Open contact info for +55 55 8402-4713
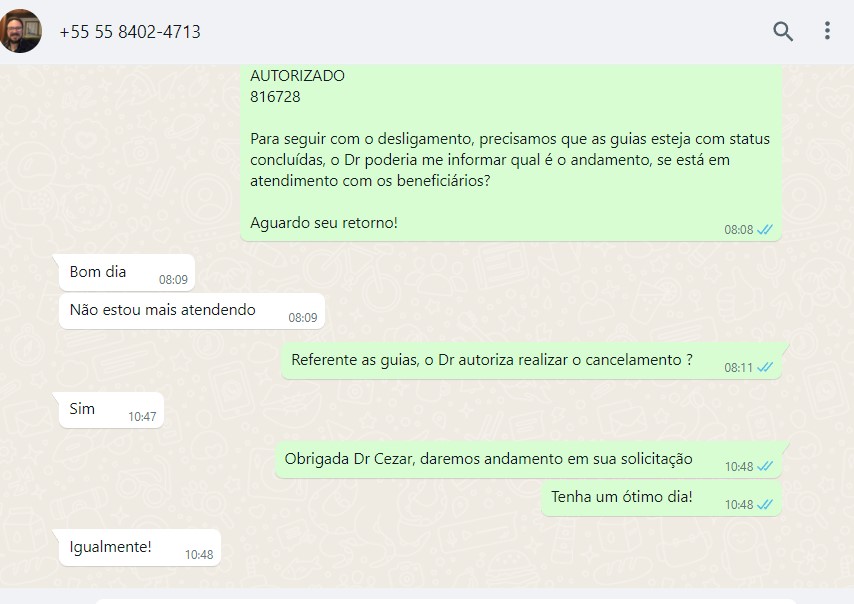 pyautogui.click(x=130, y=32)
